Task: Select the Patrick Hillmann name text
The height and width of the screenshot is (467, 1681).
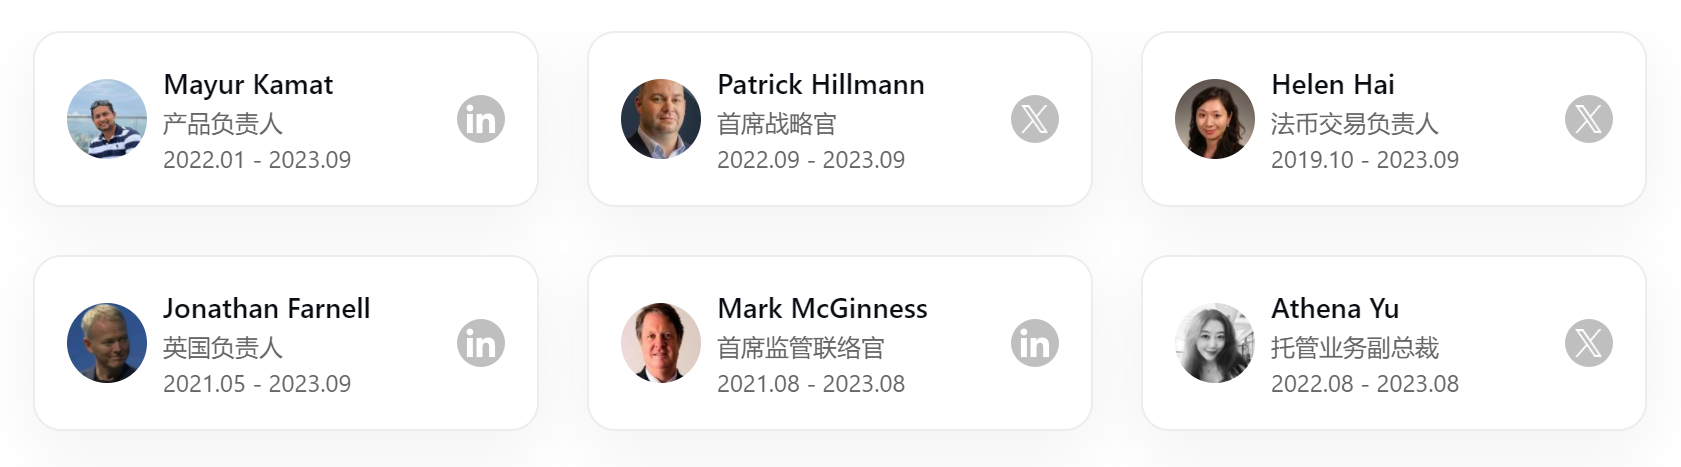Action: pyautogui.click(x=821, y=85)
